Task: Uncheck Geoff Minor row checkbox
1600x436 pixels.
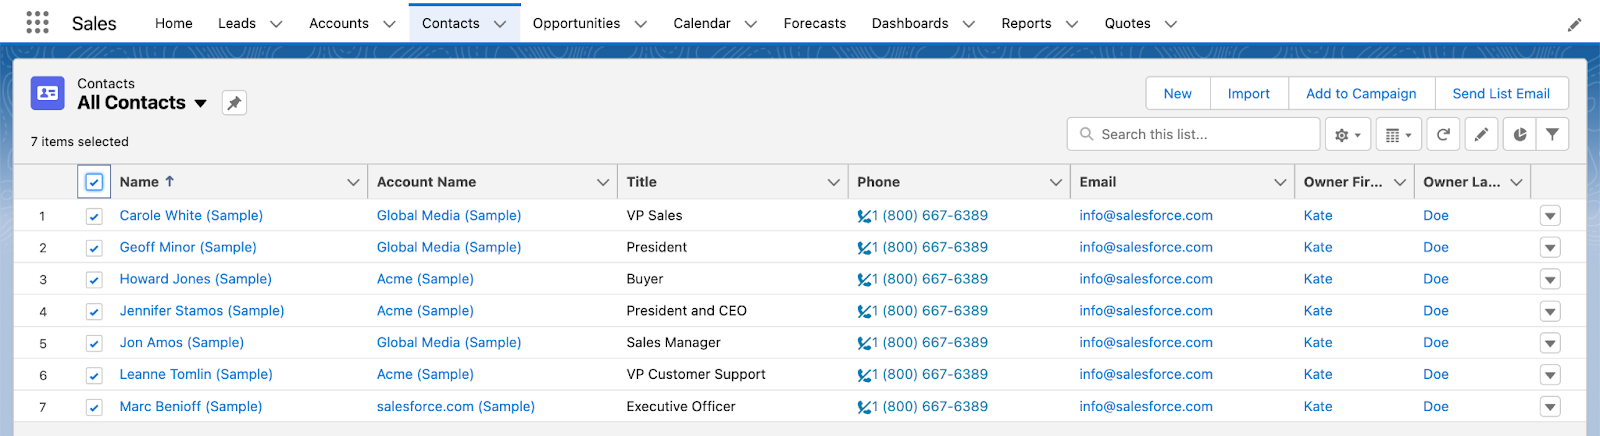Action: 94,248
